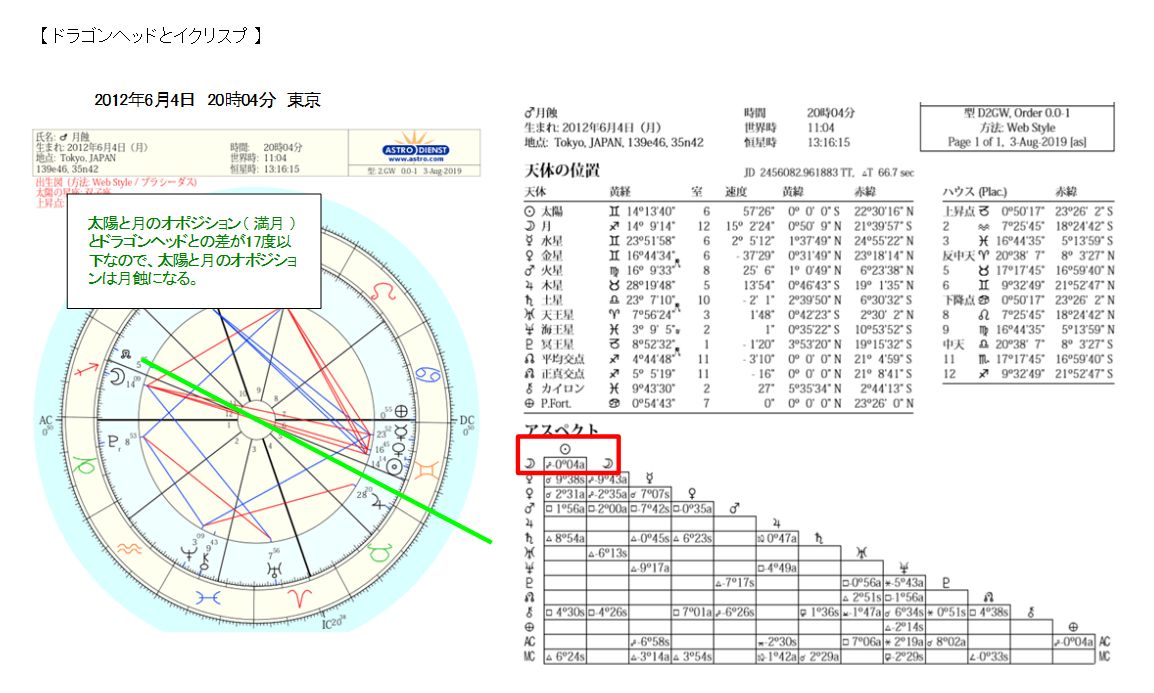Image resolution: width=1154 pixels, height=693 pixels.
Task: Click the aspect cell 0°51s in Chiron row
Action: [x=946, y=612]
